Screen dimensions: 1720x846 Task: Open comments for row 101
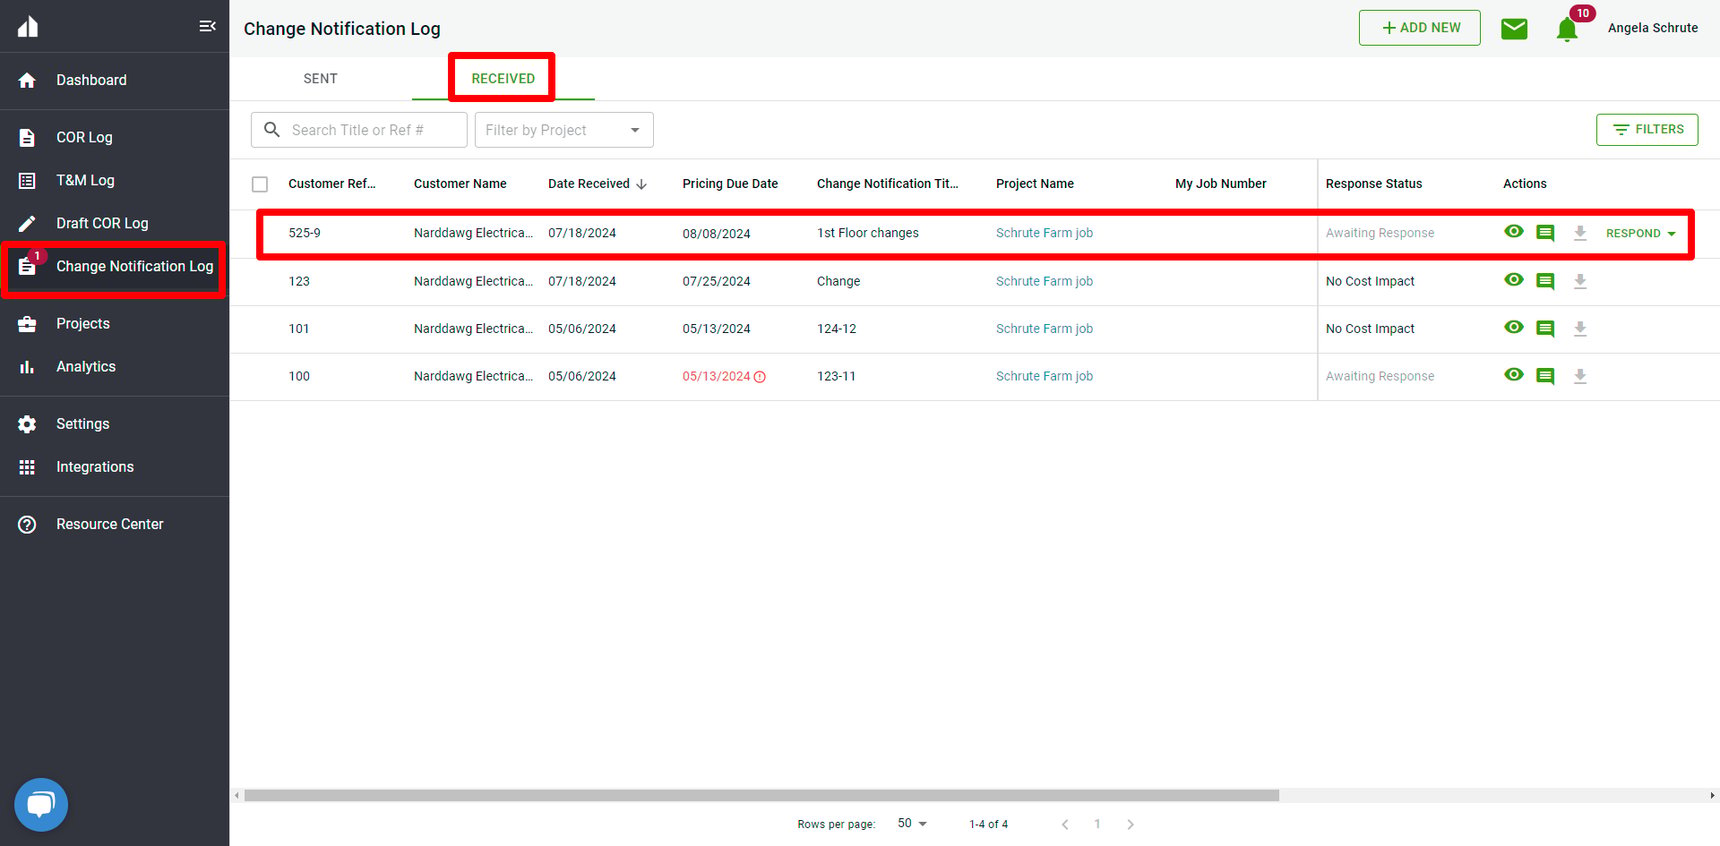pyautogui.click(x=1545, y=329)
